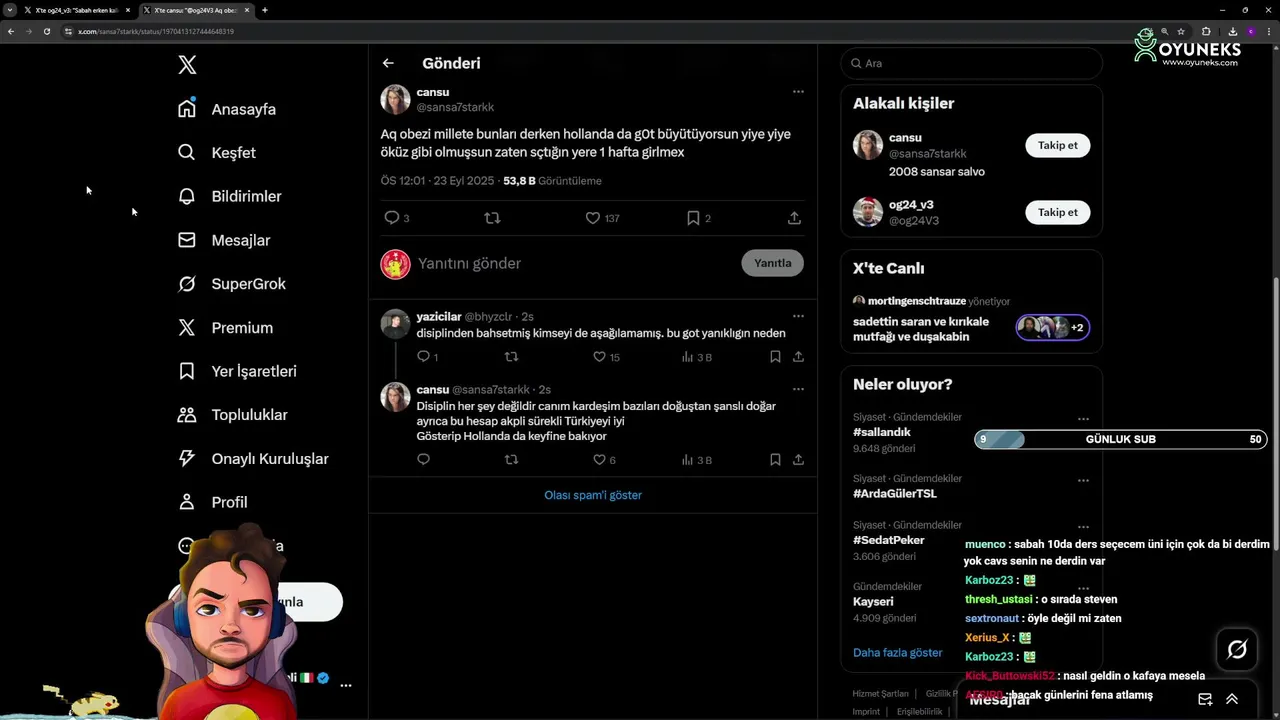Click Hizmet Şartları footer link
The image size is (1280, 720).
[x=880, y=693]
